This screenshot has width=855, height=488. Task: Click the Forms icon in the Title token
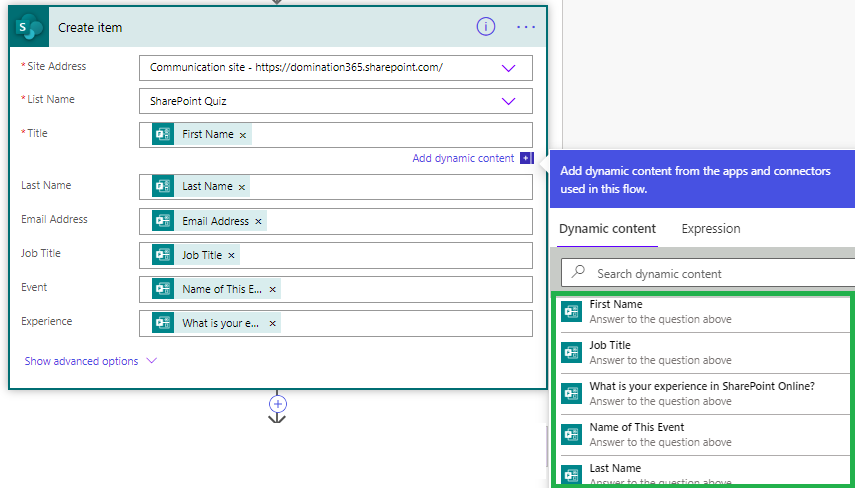(x=163, y=134)
